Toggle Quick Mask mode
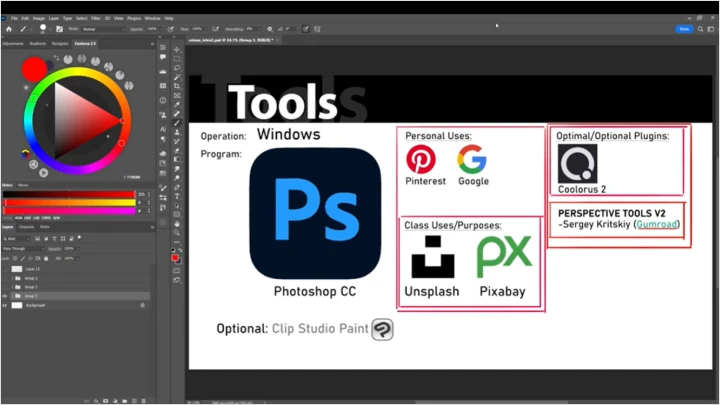 pyautogui.click(x=177, y=271)
